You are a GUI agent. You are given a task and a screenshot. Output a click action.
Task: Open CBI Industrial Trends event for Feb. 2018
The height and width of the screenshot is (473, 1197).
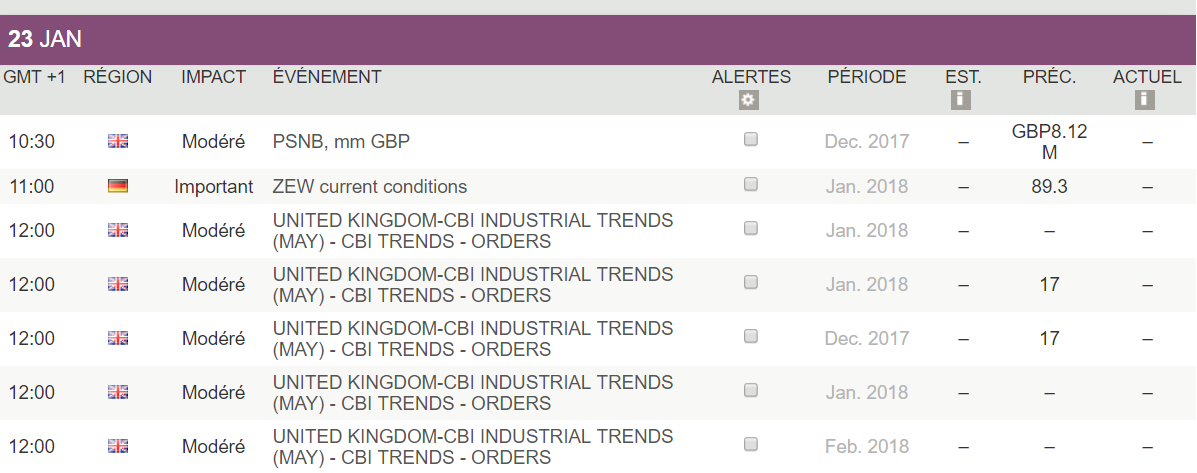pyautogui.click(x=473, y=447)
